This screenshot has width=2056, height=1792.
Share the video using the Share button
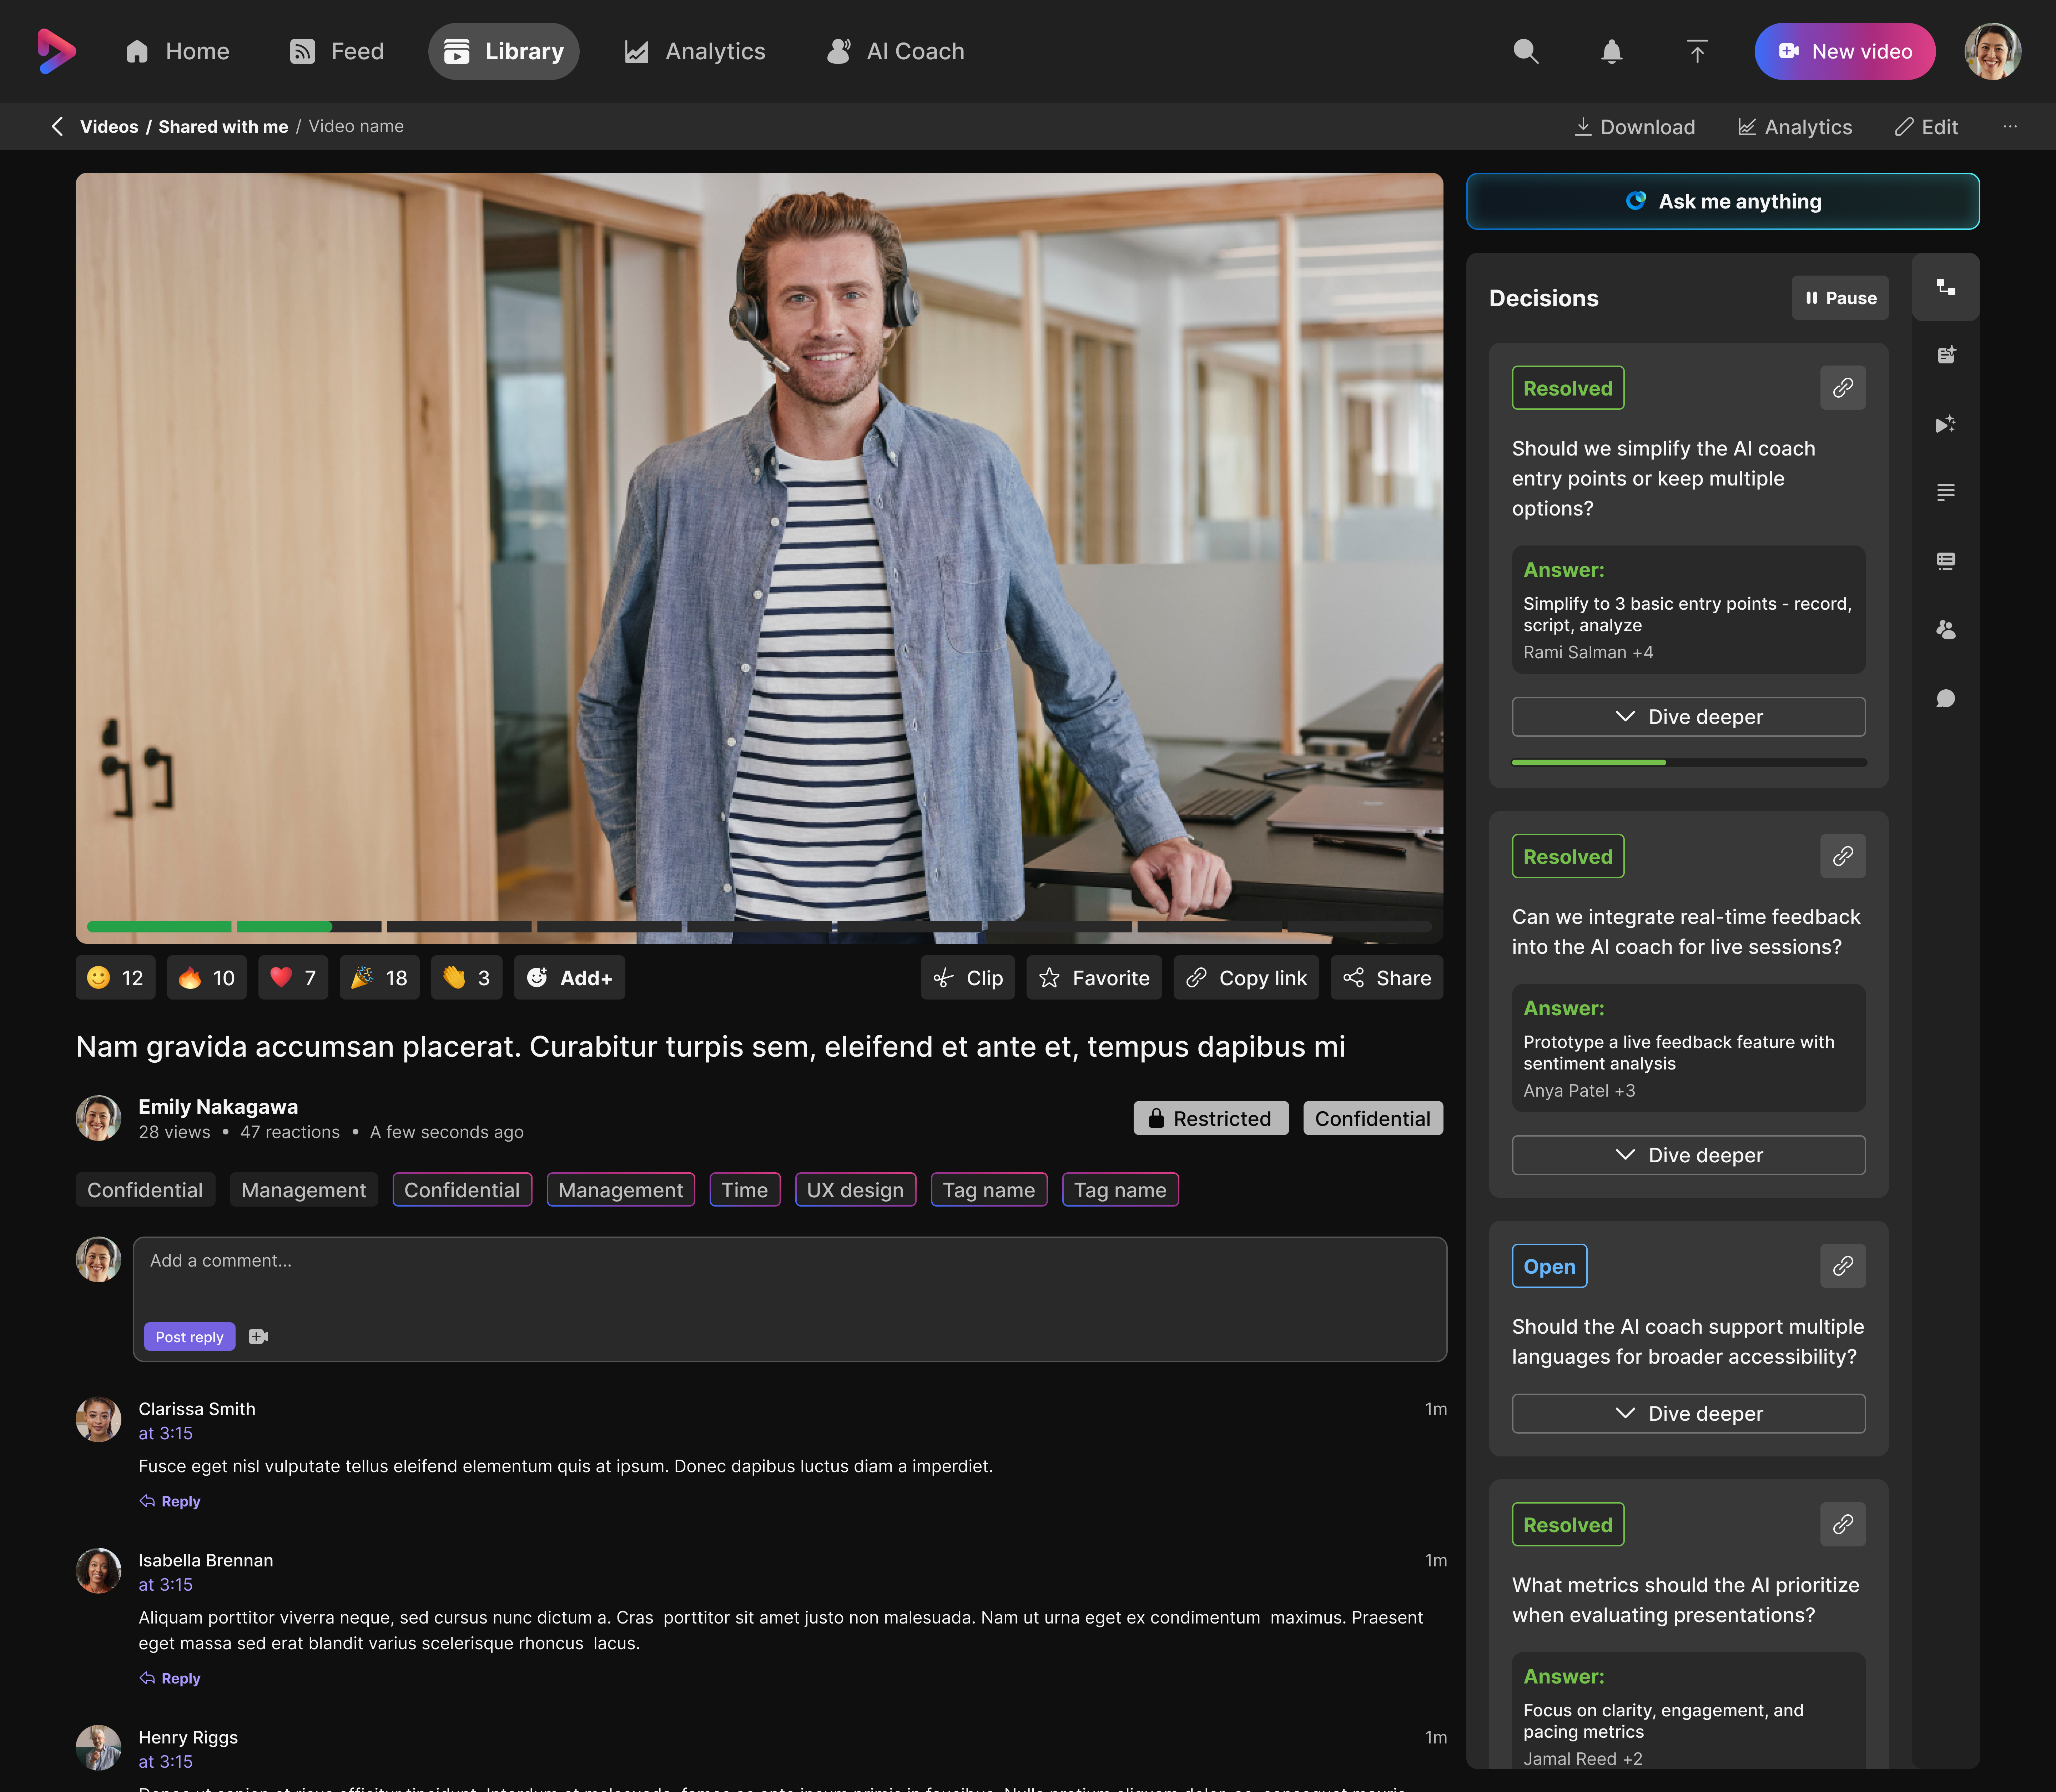(x=1387, y=978)
